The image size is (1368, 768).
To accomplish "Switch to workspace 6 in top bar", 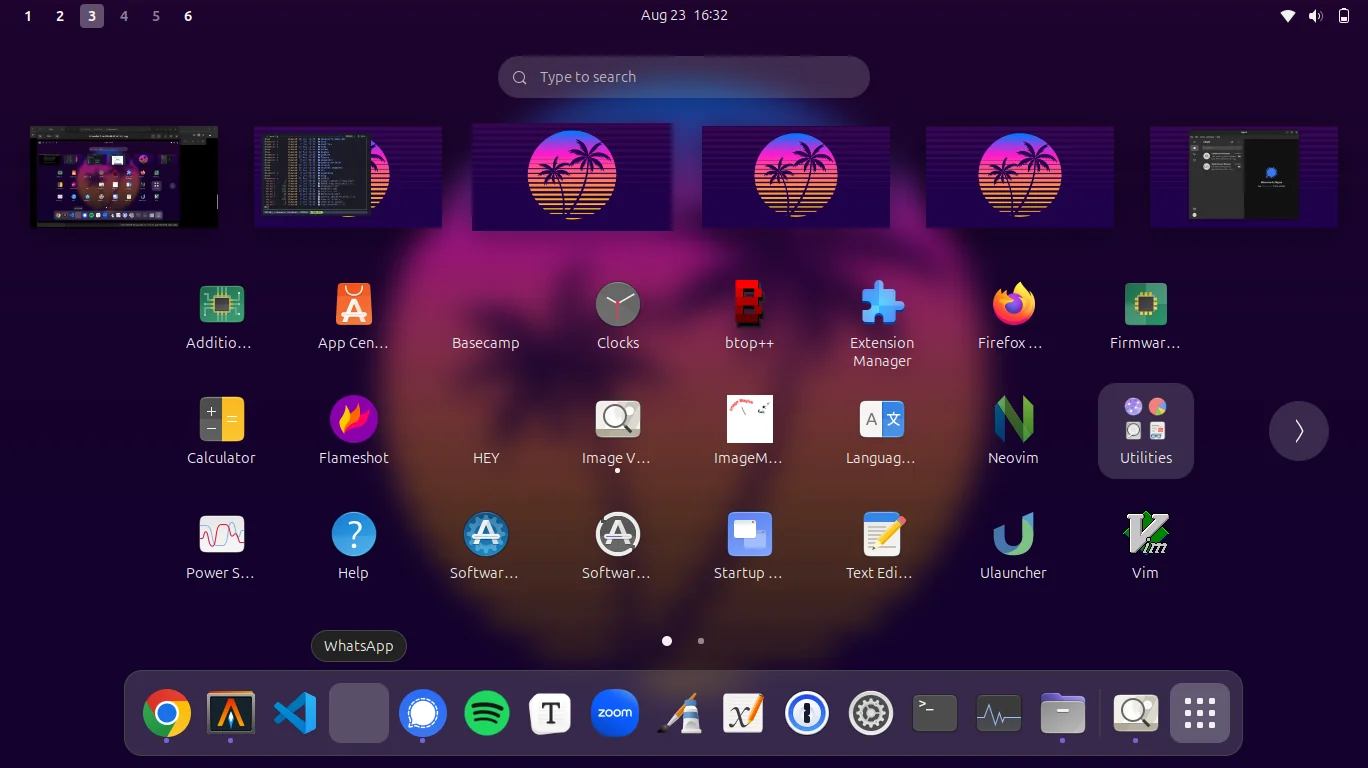I will (188, 16).
